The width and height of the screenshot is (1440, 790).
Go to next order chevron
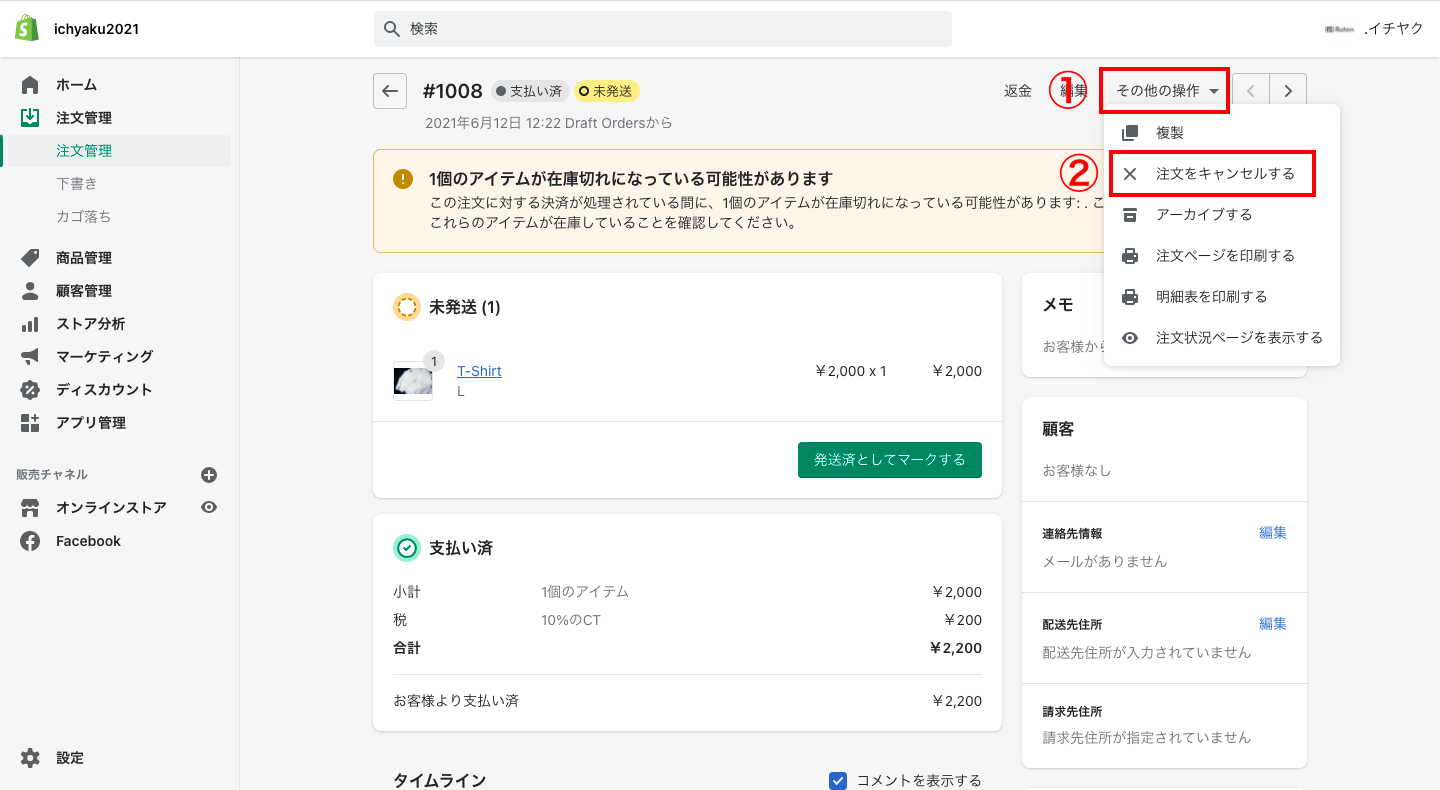point(1288,91)
